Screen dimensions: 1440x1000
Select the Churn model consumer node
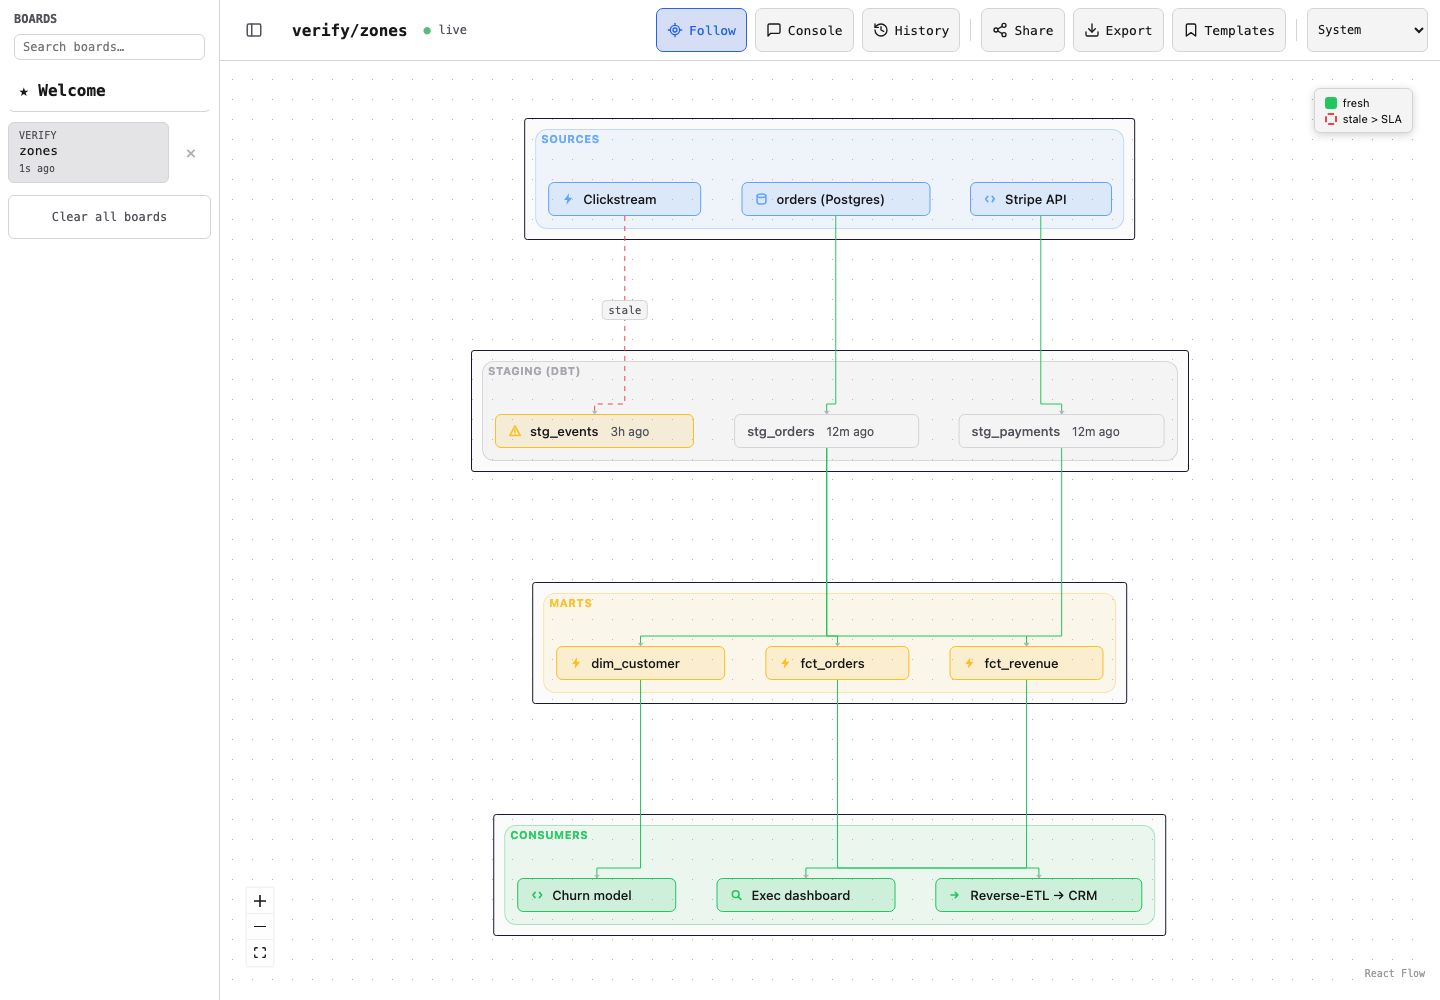[x=596, y=895]
